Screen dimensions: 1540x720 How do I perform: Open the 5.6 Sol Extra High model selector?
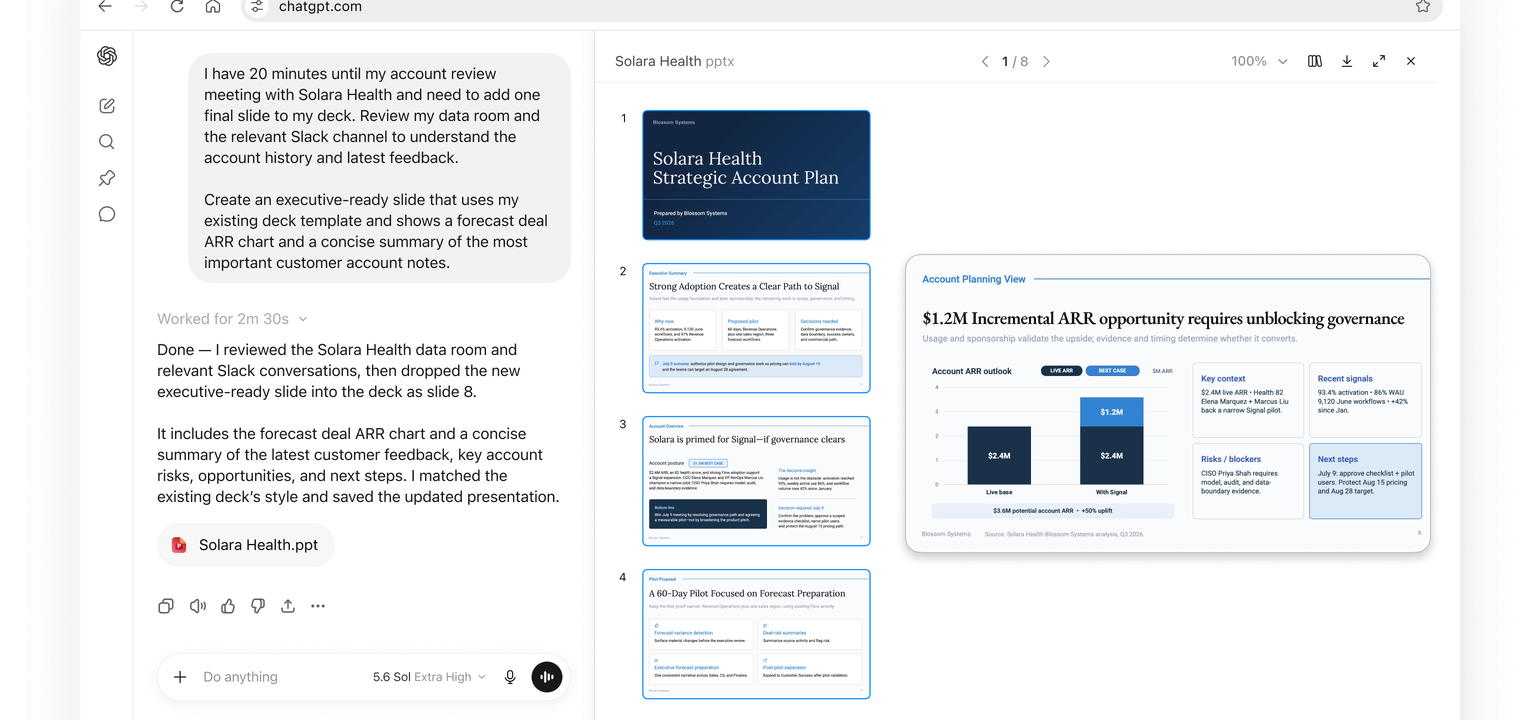429,677
